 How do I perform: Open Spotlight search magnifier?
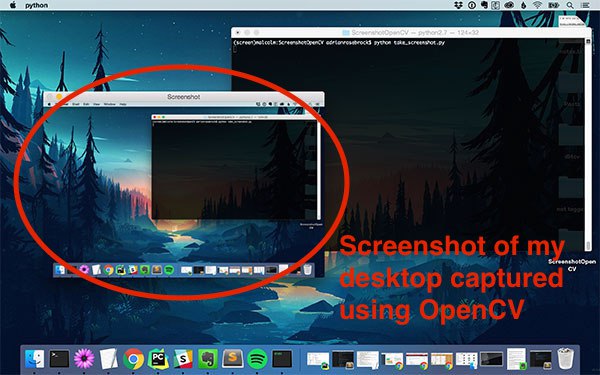[x=570, y=5]
